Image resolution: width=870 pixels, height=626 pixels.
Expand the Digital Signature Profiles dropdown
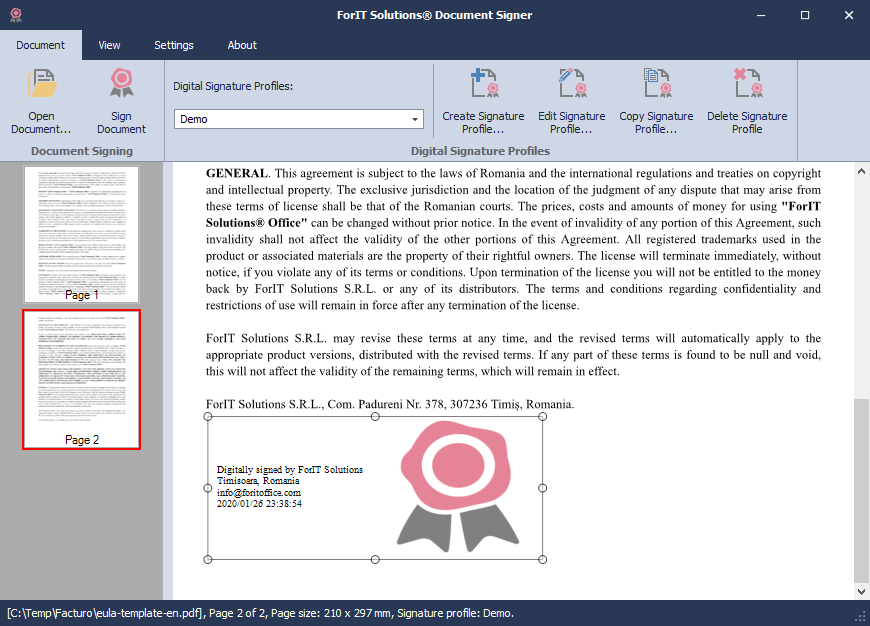(414, 119)
